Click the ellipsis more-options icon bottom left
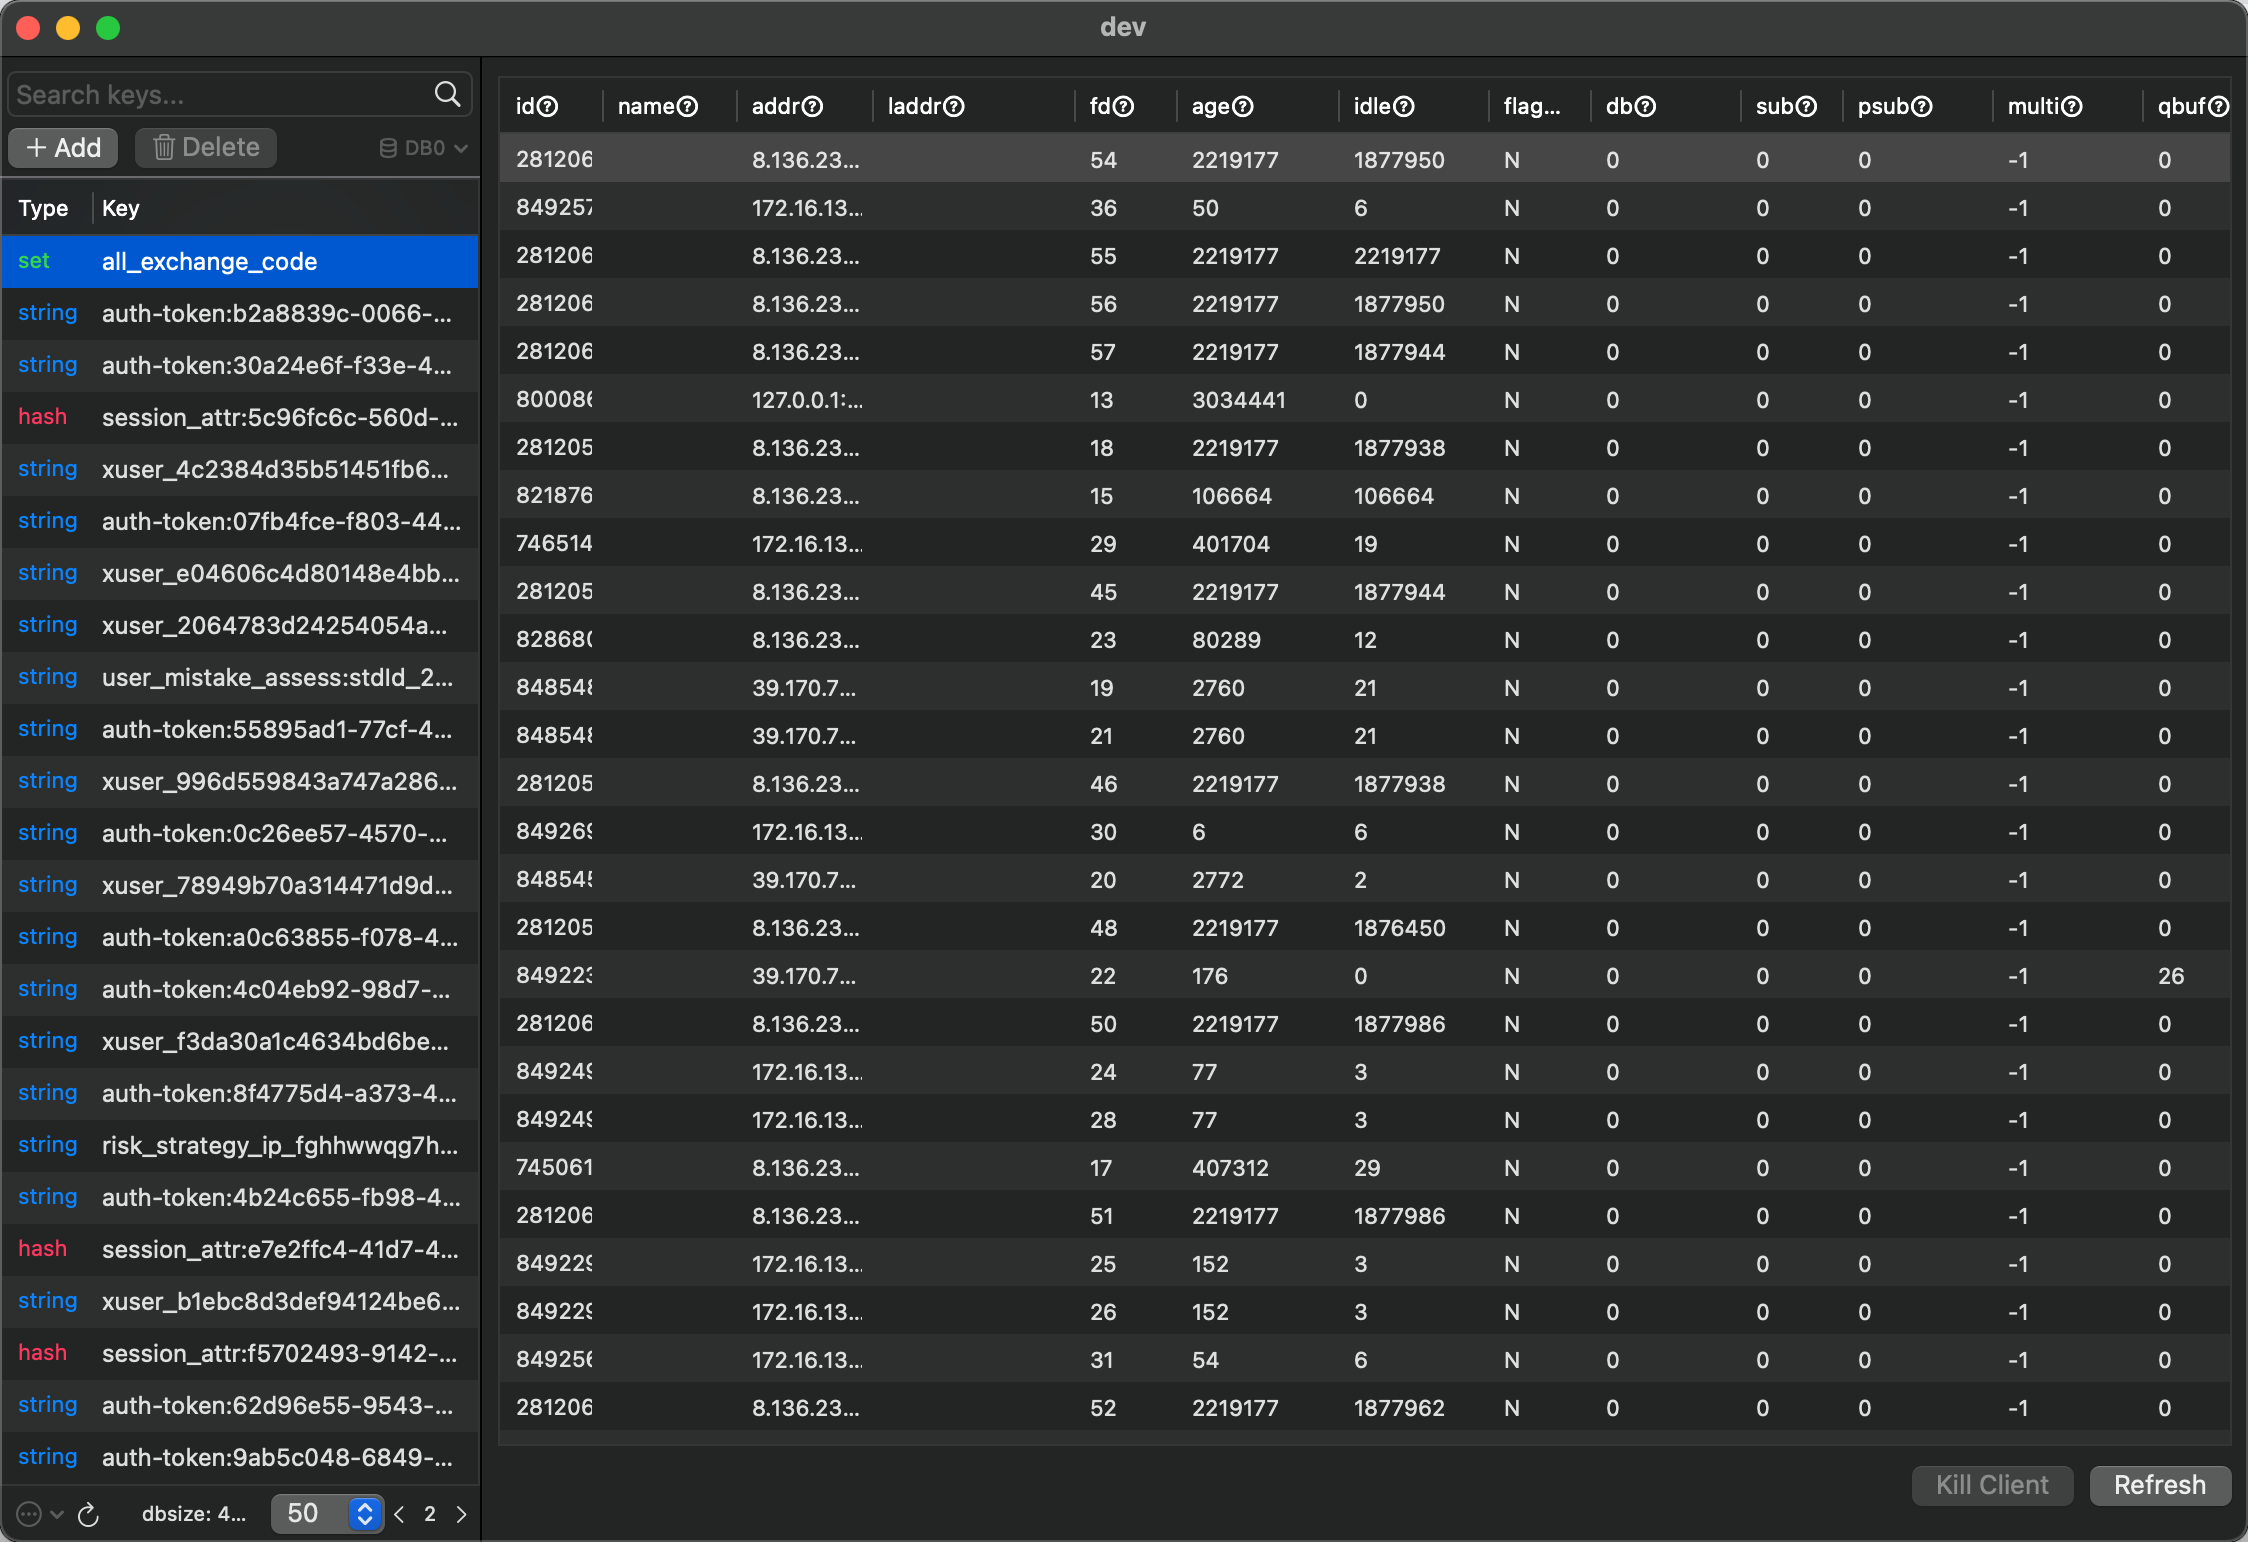Image resolution: width=2248 pixels, height=1542 pixels. (x=27, y=1514)
